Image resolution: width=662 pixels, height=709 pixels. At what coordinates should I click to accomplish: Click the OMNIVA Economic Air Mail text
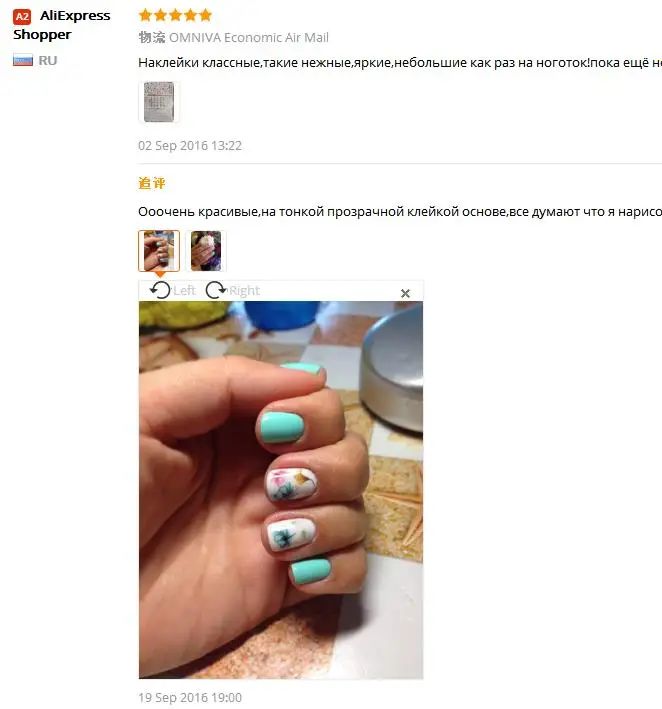click(x=249, y=38)
